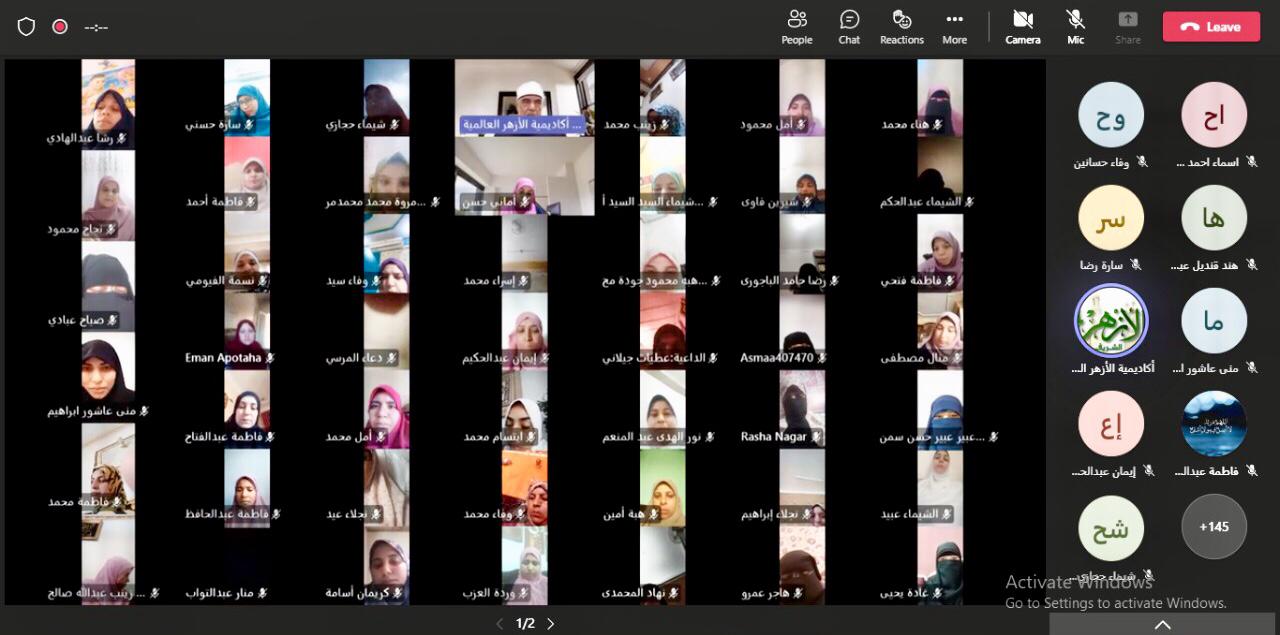This screenshot has width=1280, height=635.
Task: Click the سر participant avatar
Action: coord(1111,218)
